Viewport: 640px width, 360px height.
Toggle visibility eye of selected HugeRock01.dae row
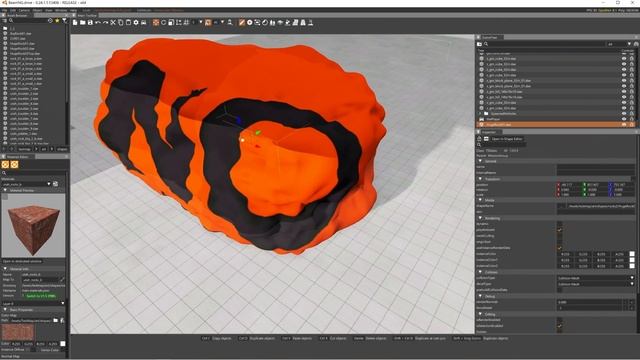[624, 124]
